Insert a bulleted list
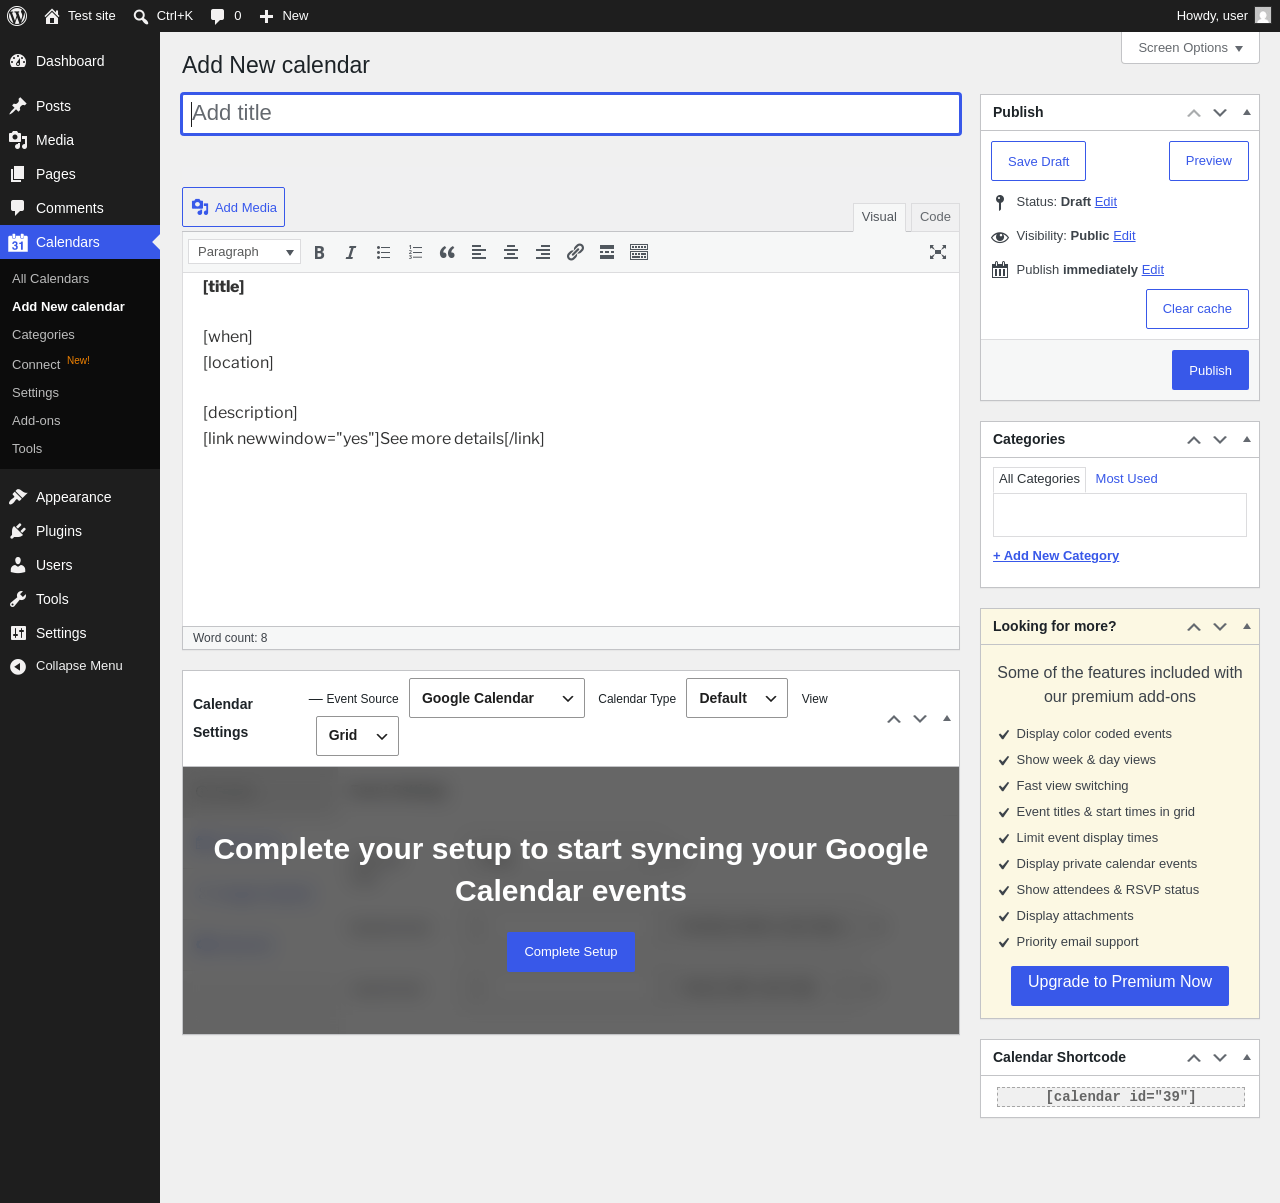This screenshot has height=1203, width=1280. coord(383,252)
